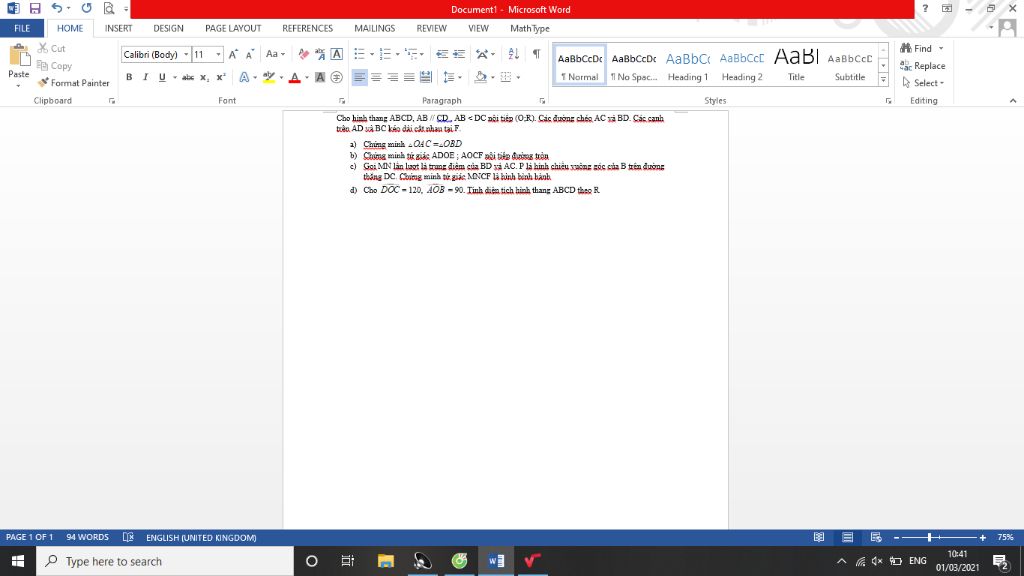Align text right

392,77
